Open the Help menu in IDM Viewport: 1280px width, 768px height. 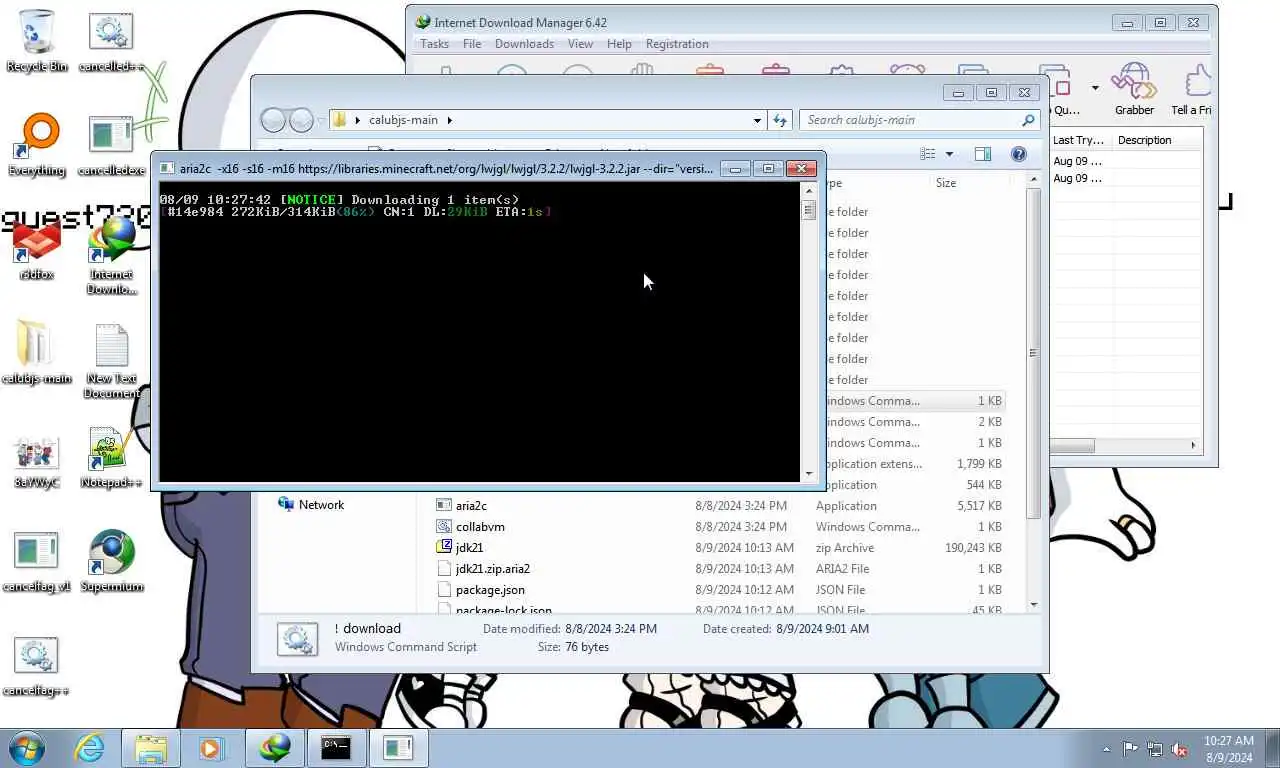coord(619,44)
